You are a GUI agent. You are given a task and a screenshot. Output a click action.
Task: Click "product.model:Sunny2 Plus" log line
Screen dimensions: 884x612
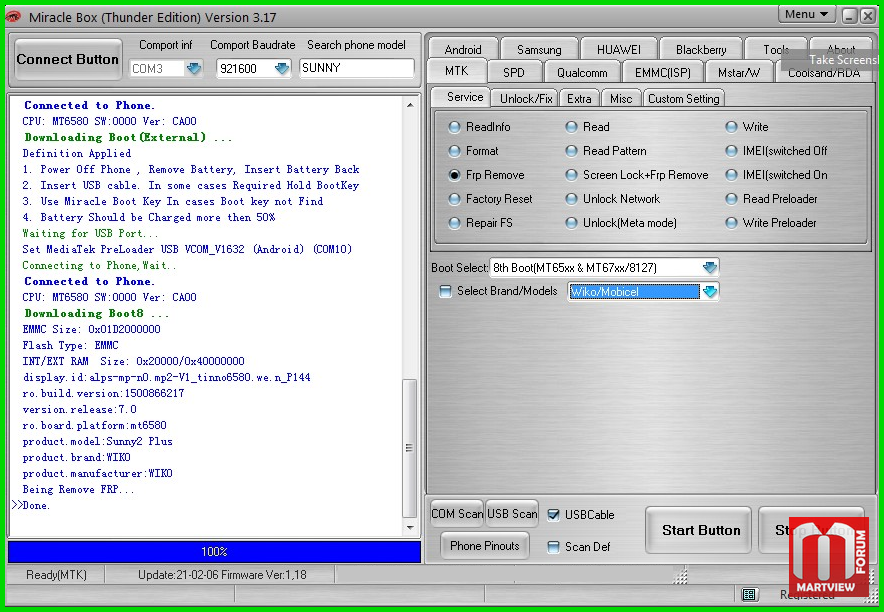[x=98, y=441]
